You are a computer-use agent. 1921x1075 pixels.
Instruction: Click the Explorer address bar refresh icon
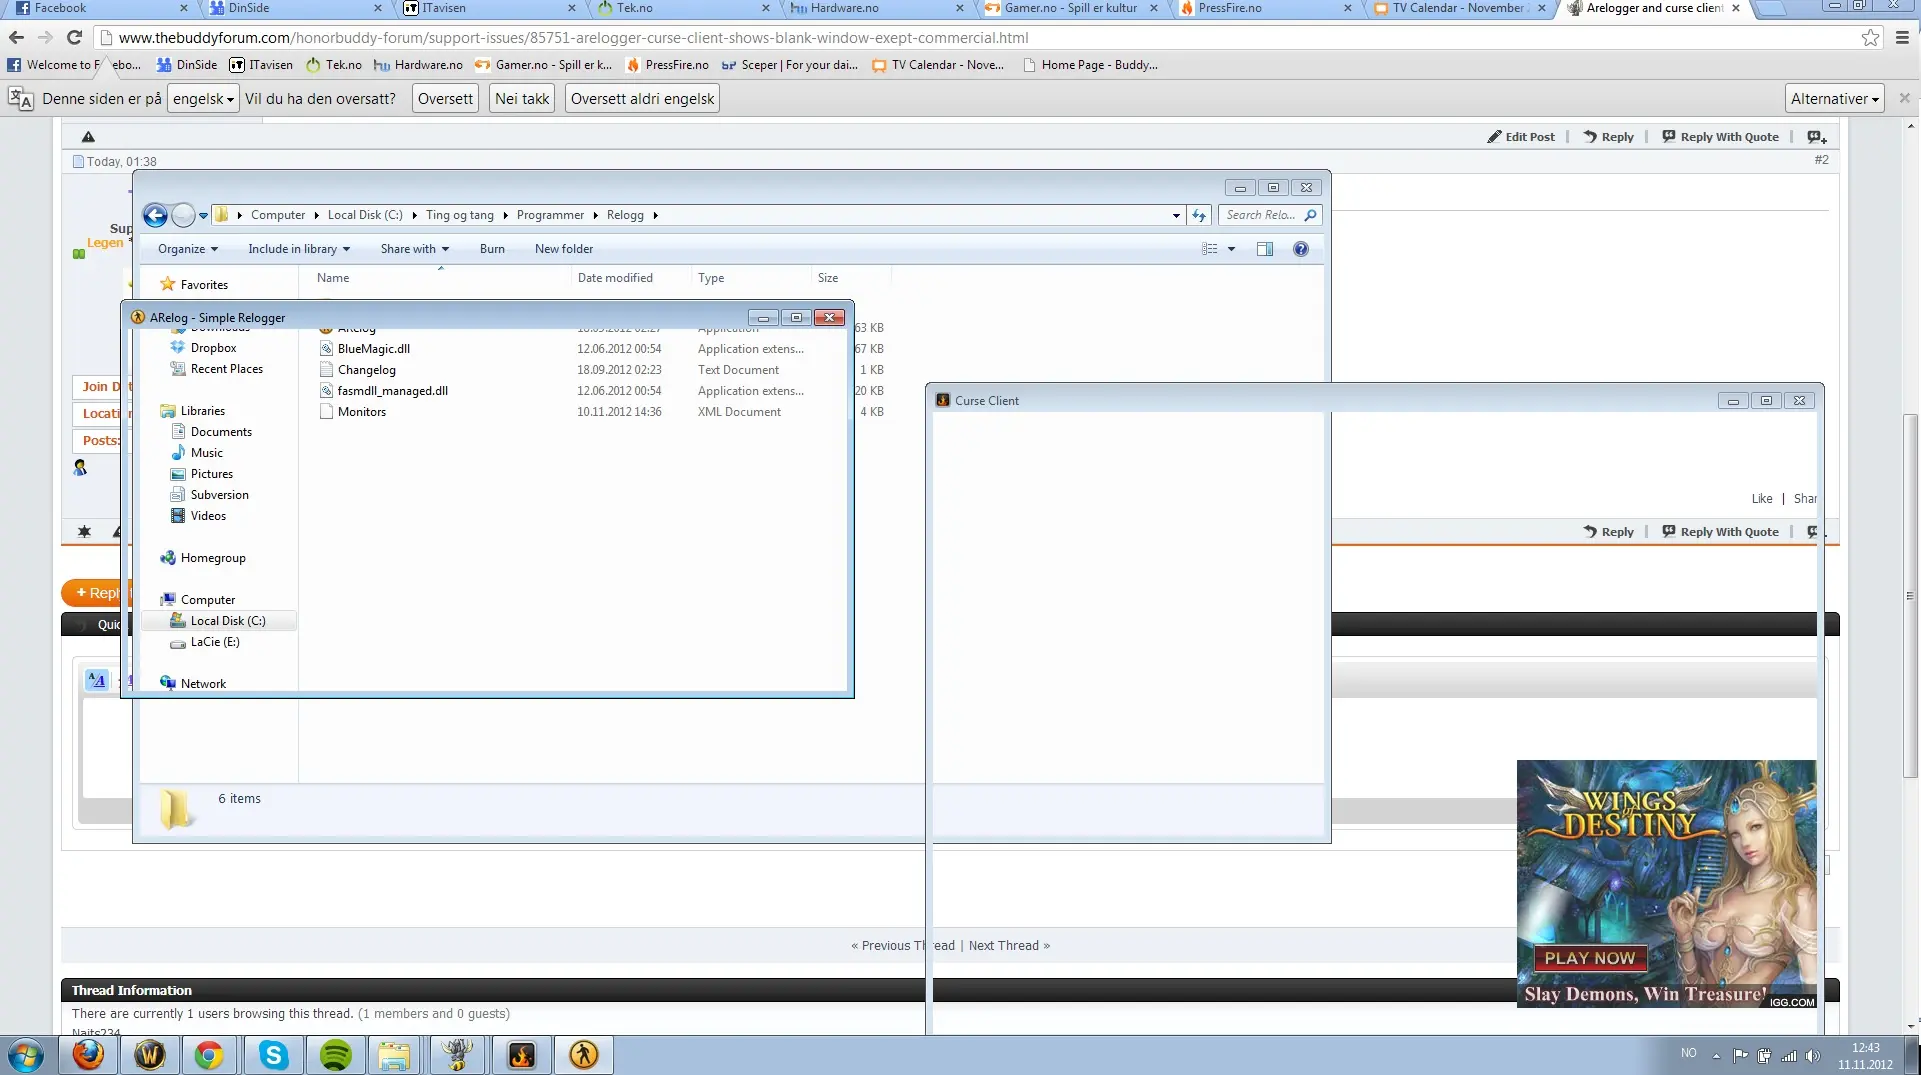coord(1199,215)
